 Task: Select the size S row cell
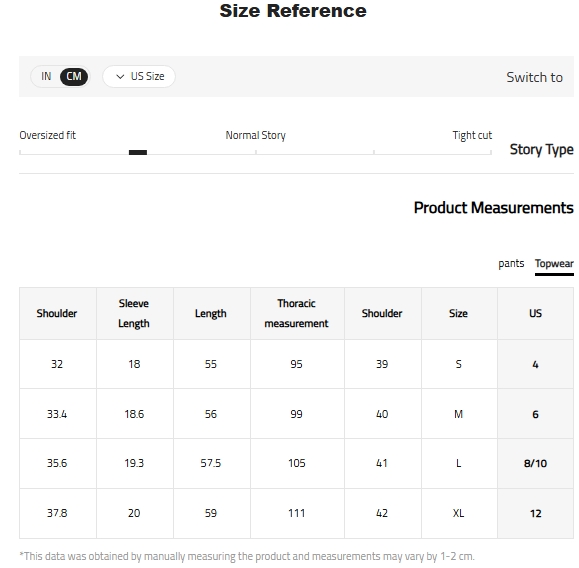tap(459, 364)
